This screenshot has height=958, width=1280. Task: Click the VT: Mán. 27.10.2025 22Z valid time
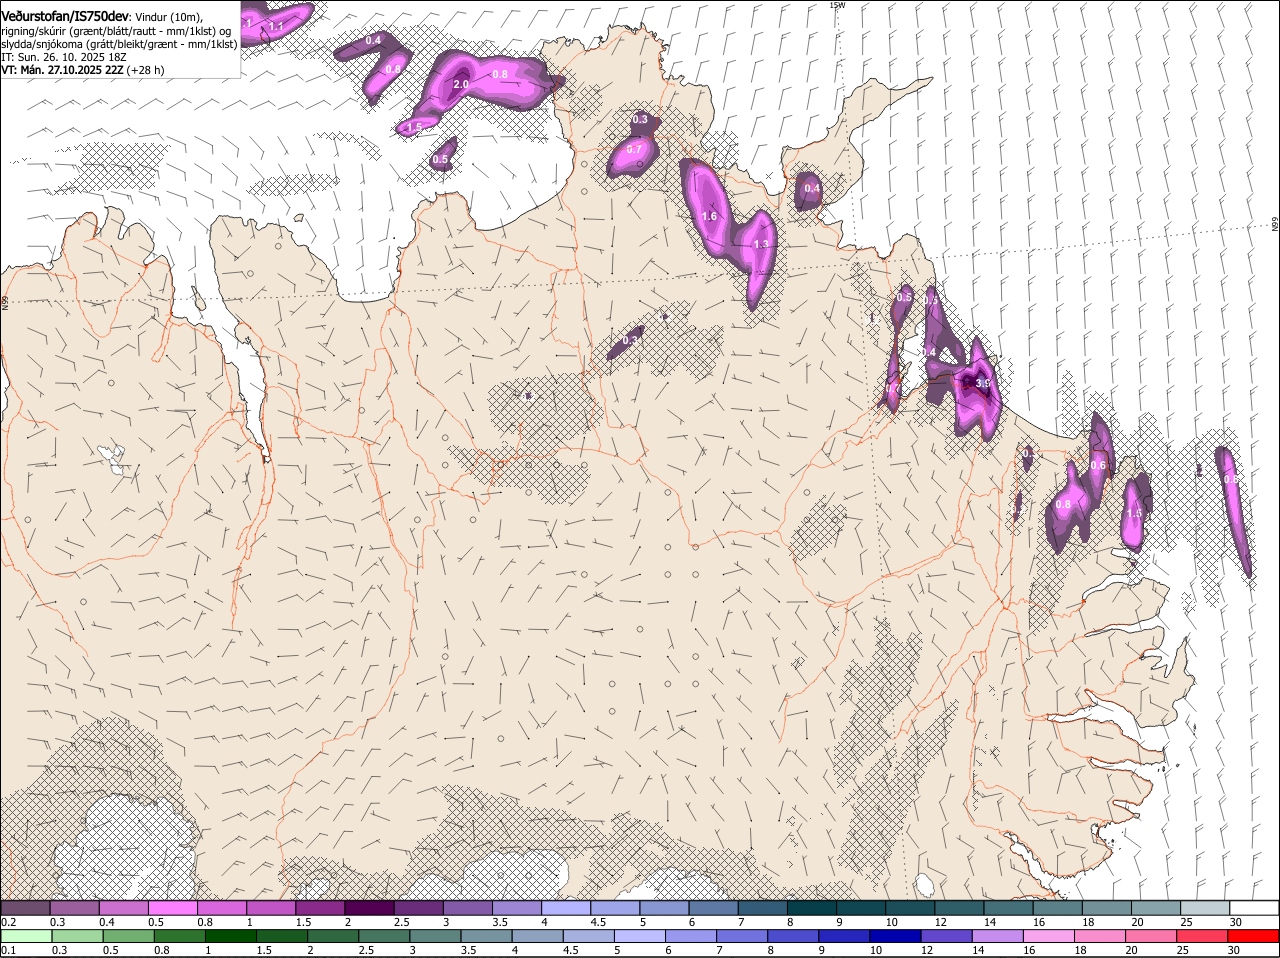point(61,70)
